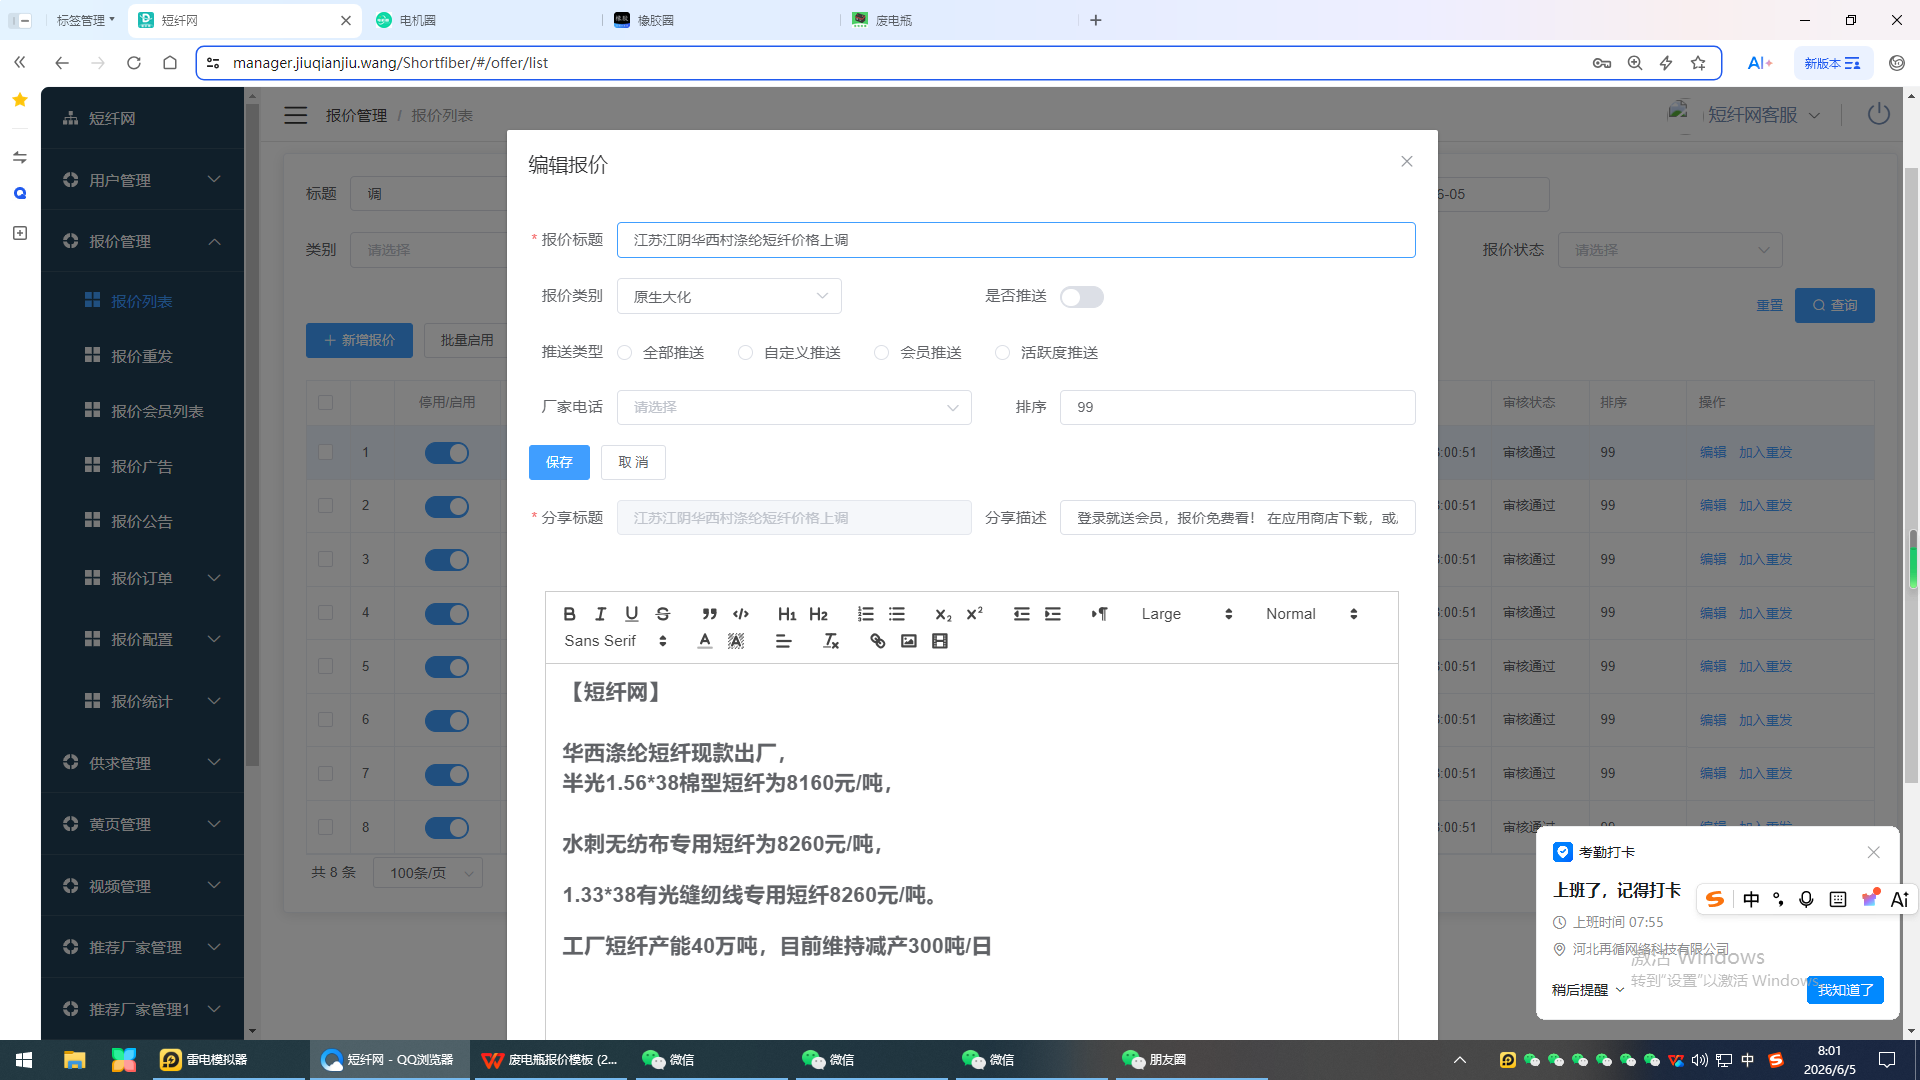Insert an image into the editor
Viewport: 1920px width, 1080px height.
(x=908, y=641)
